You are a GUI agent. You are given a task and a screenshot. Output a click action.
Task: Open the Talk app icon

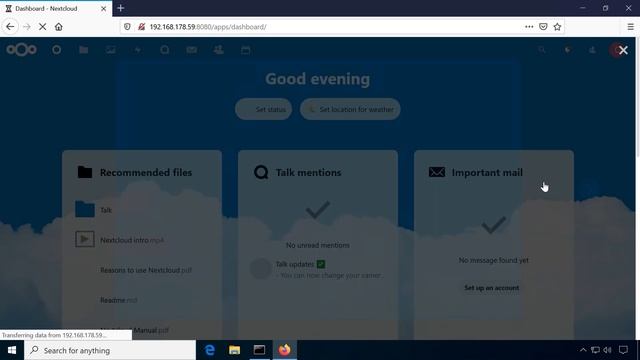[164, 50]
